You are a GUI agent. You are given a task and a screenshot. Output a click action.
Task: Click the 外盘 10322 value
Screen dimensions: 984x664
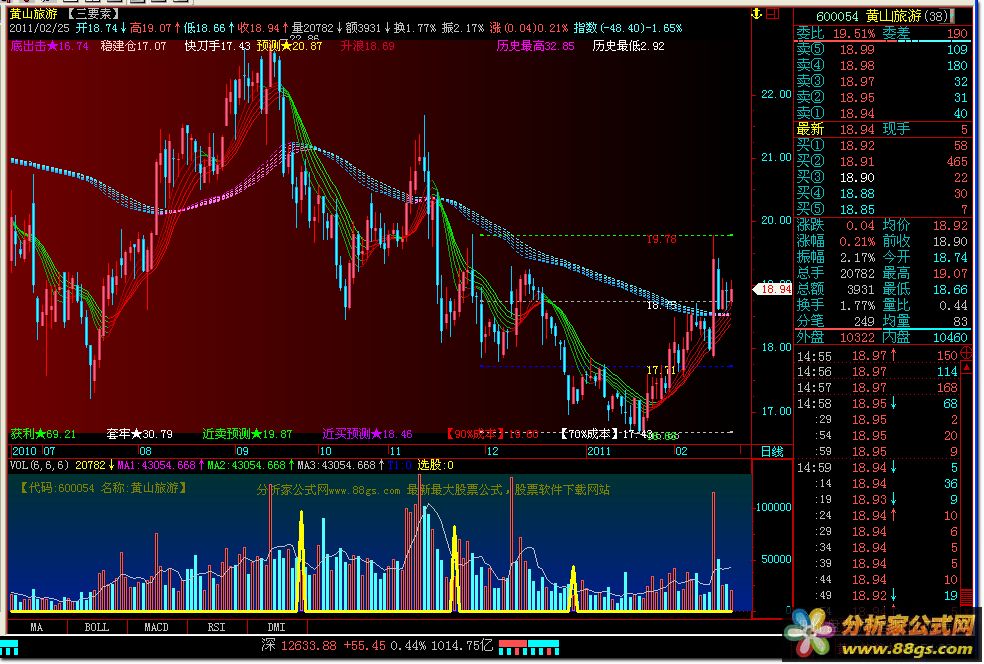click(857, 338)
